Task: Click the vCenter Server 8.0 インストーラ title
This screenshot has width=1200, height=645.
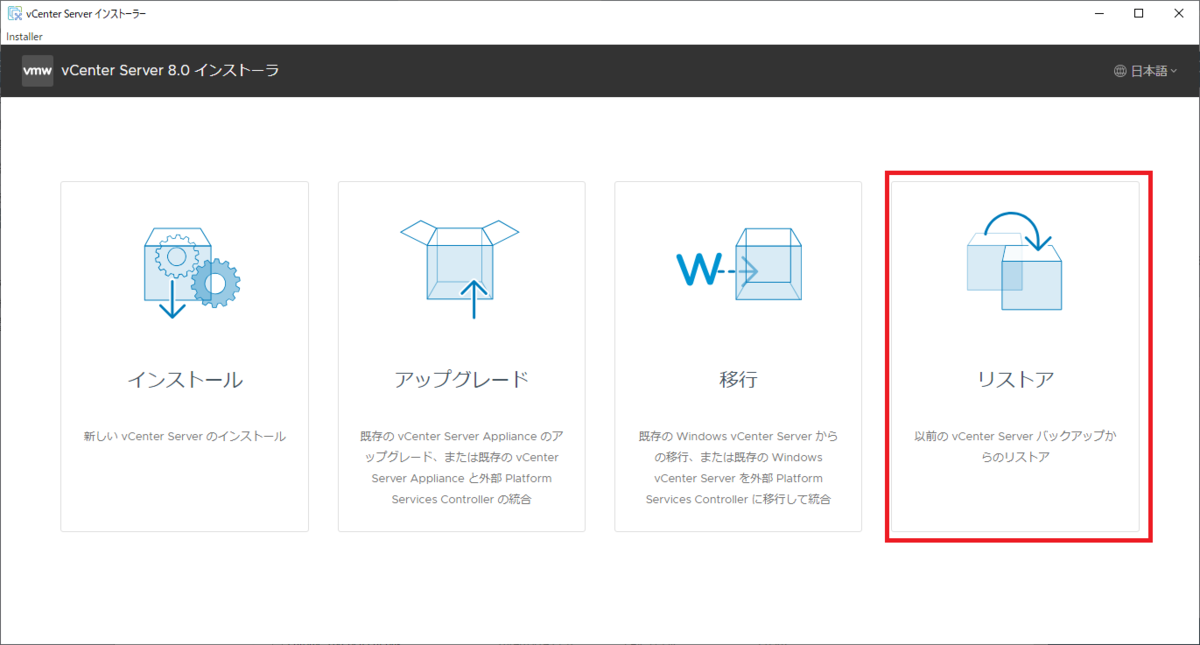Action: point(170,71)
